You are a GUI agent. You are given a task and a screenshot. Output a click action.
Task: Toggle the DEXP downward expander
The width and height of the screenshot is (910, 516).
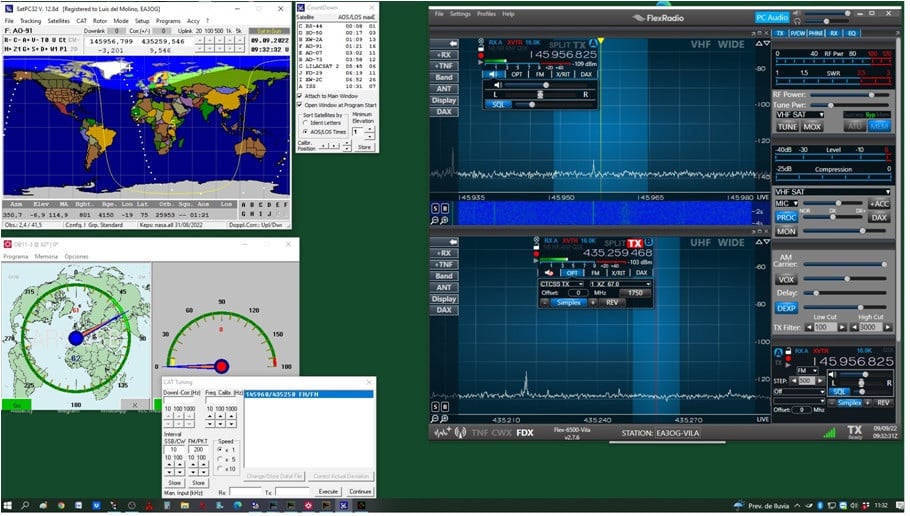786,308
